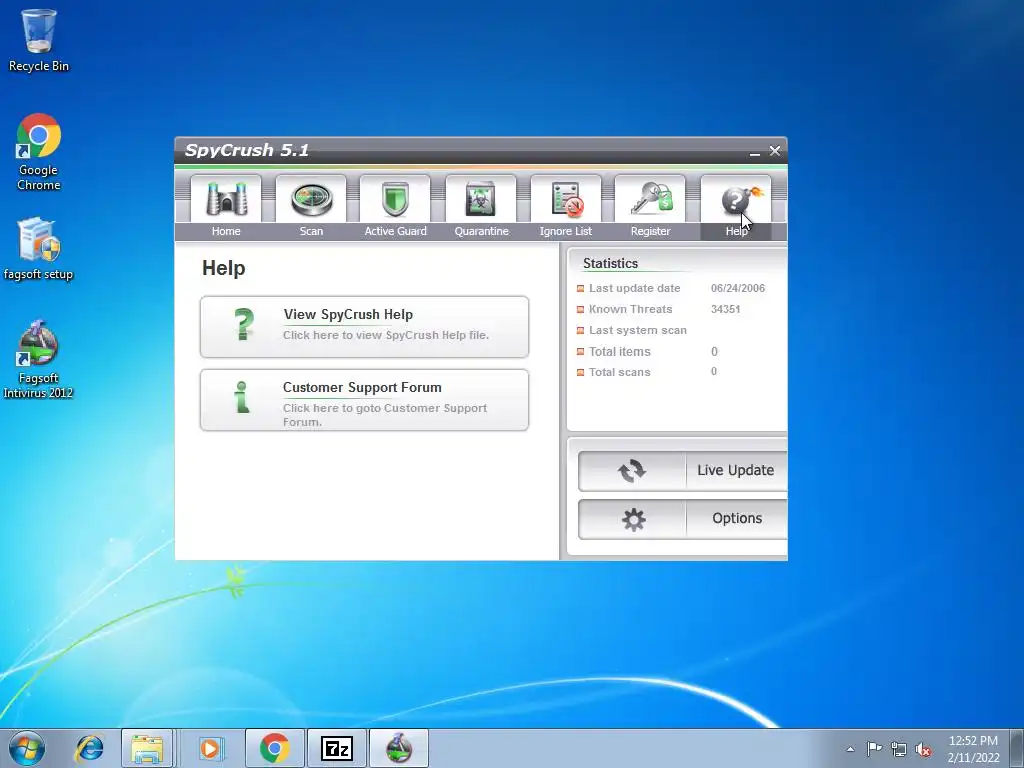Image resolution: width=1024 pixels, height=768 pixels.
Task: Click the Total items label
Action: tap(620, 351)
